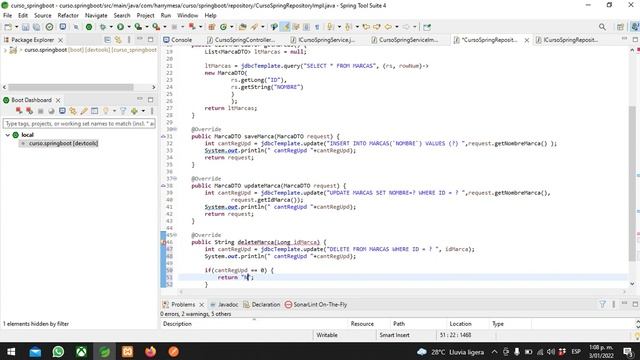Click the Resource column header in Problems
The height and width of the screenshot is (360, 640).
(368, 324)
